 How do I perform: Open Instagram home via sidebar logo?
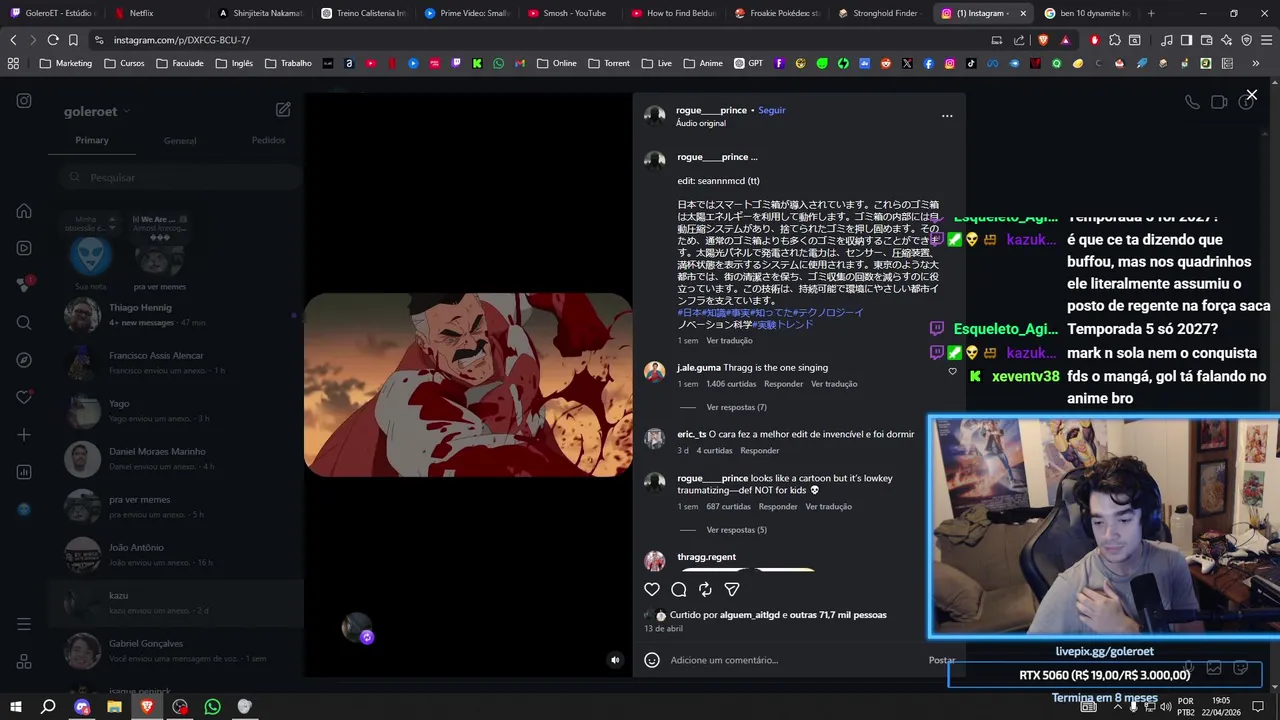24,101
